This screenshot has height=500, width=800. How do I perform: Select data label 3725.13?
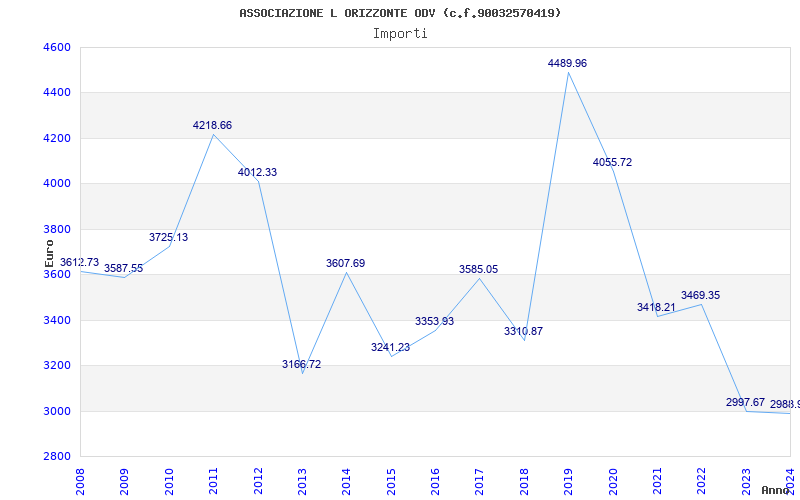pos(168,237)
